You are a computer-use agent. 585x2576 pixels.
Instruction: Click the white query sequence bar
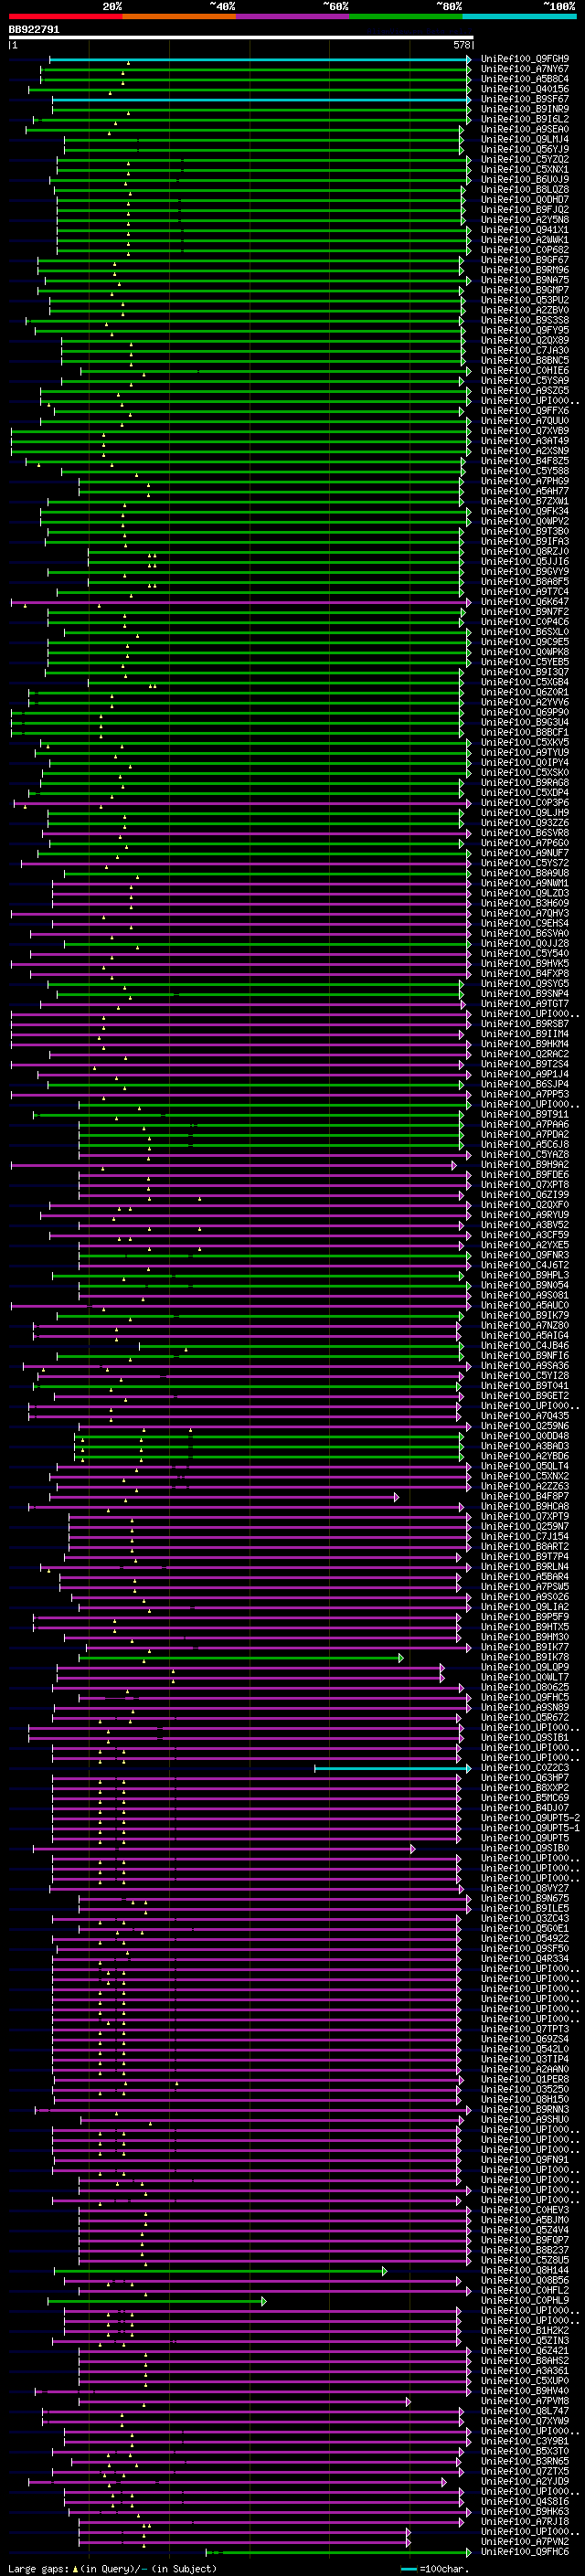(240, 38)
